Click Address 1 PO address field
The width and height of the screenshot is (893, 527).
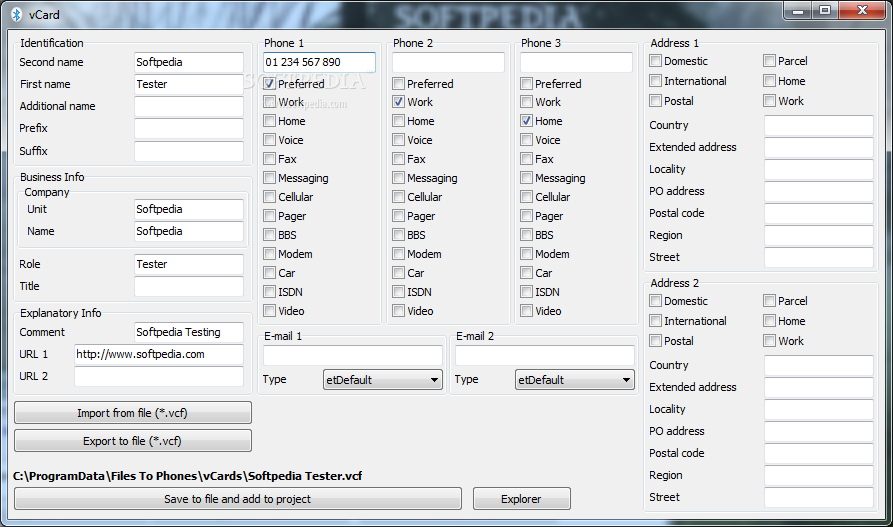tap(818, 191)
